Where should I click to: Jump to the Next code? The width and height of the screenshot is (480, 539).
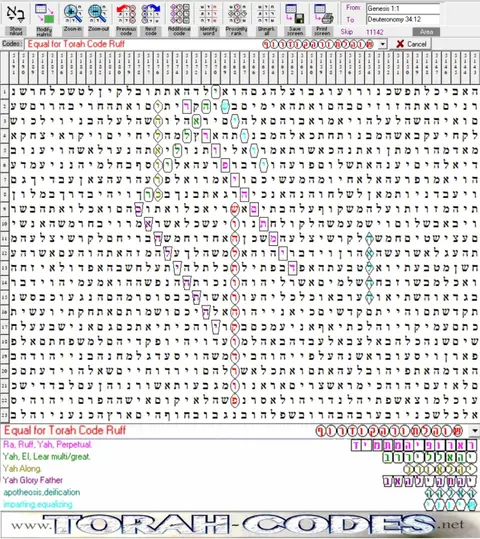(x=151, y=19)
